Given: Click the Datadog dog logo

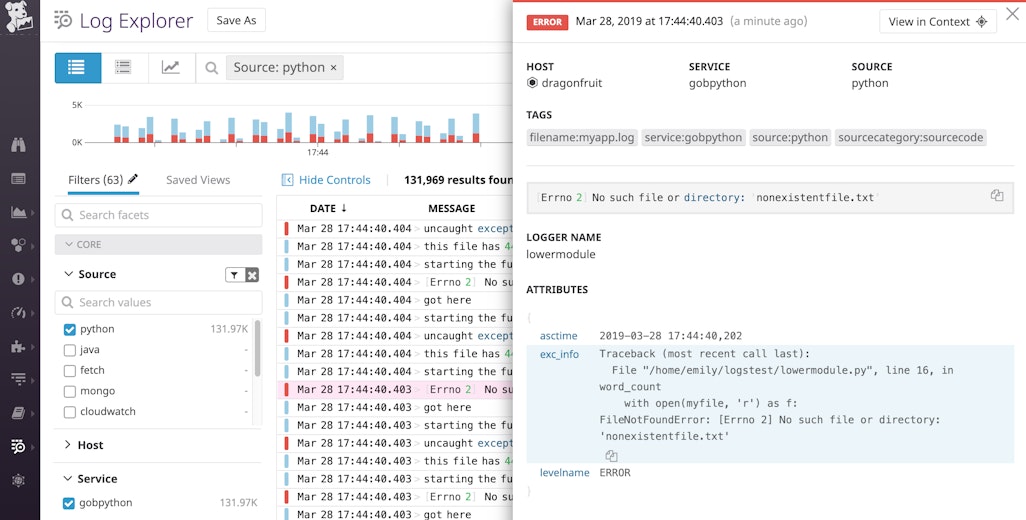Looking at the screenshot, I should [19, 18].
